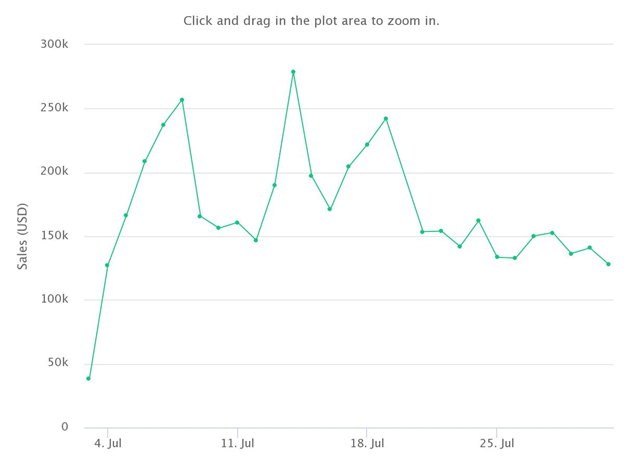The image size is (624, 468).
Task: Click the last data point on the line
Action: 608,264
